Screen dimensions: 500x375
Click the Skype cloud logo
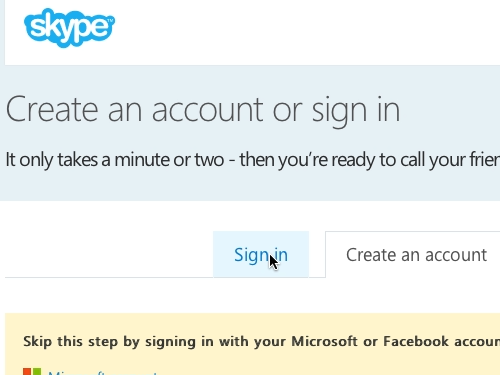(69, 28)
